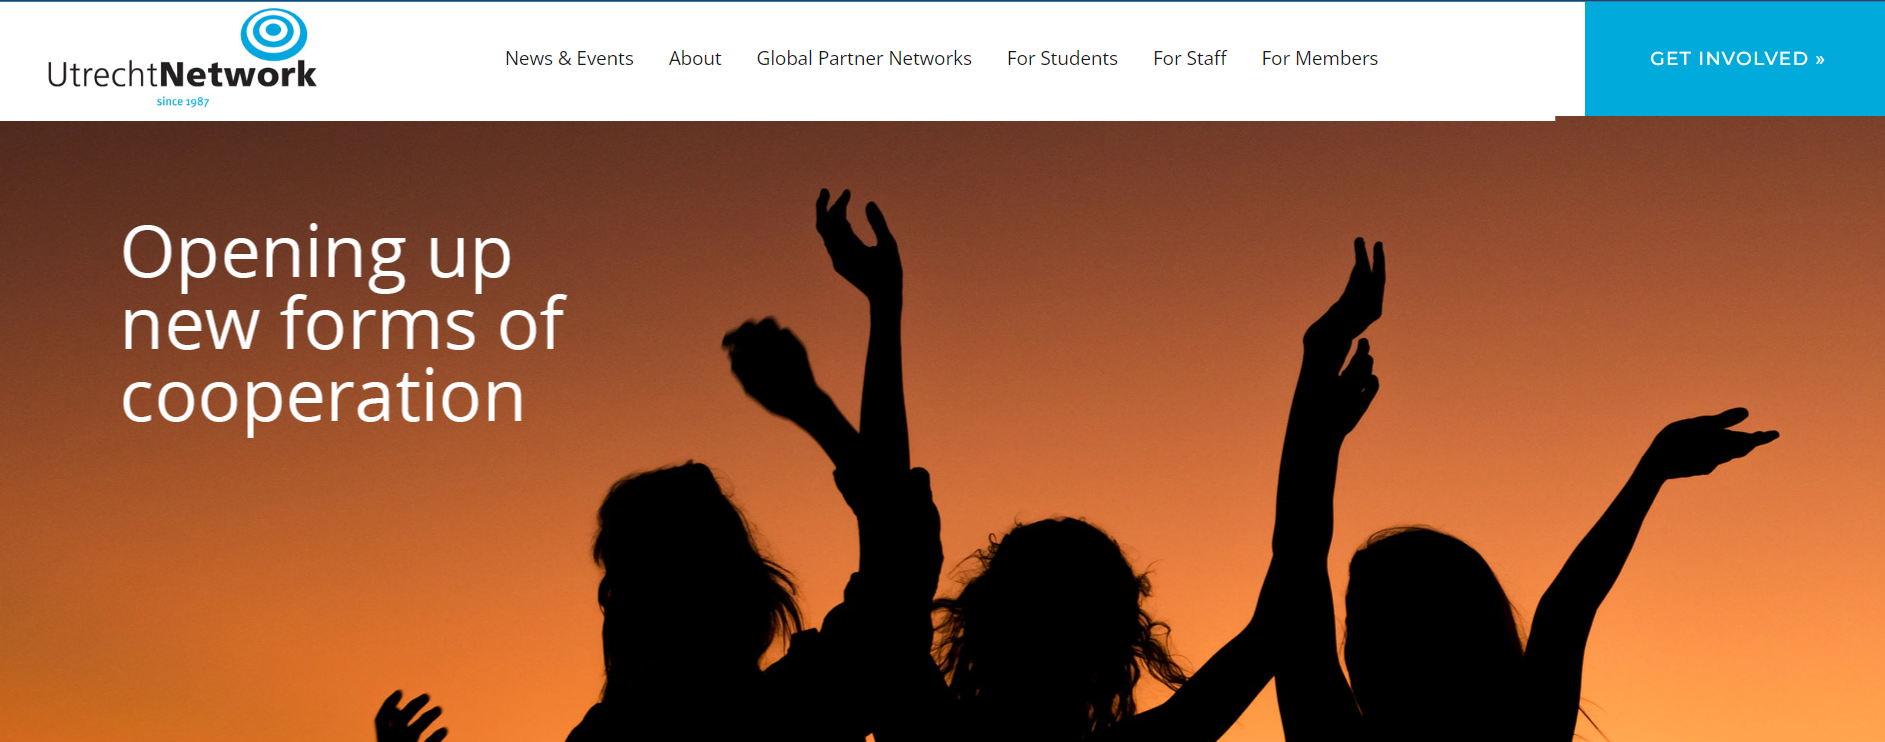Screen dimensions: 1885x742
Task: Click the double-arrow » in Get Involved
Action: pos(1820,59)
